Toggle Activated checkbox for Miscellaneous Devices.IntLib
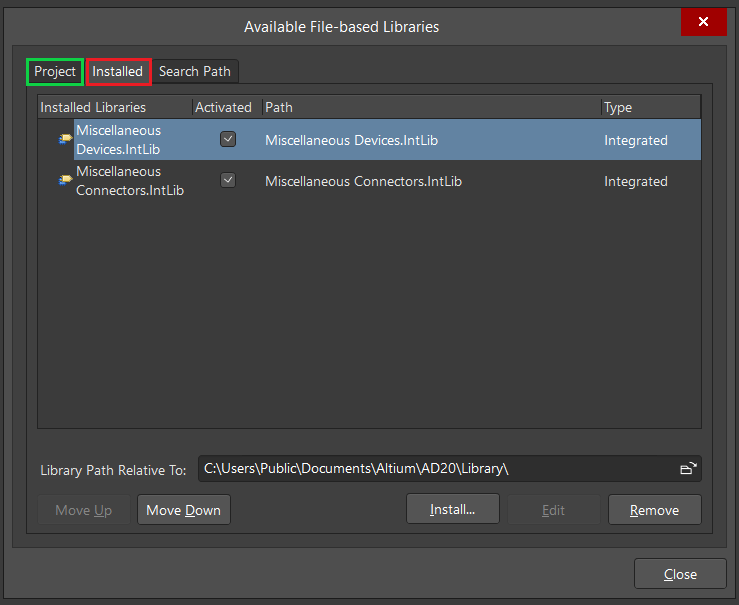 (x=228, y=140)
